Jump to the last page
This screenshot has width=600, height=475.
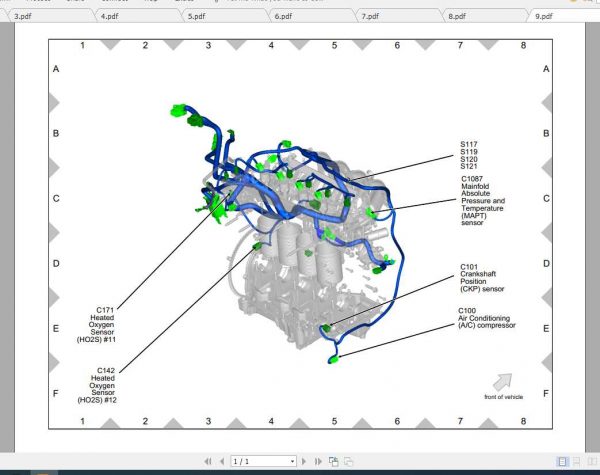click(x=318, y=462)
